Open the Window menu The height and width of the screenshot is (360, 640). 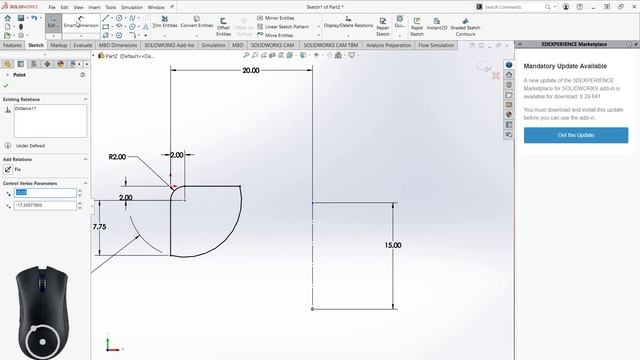[x=156, y=7]
